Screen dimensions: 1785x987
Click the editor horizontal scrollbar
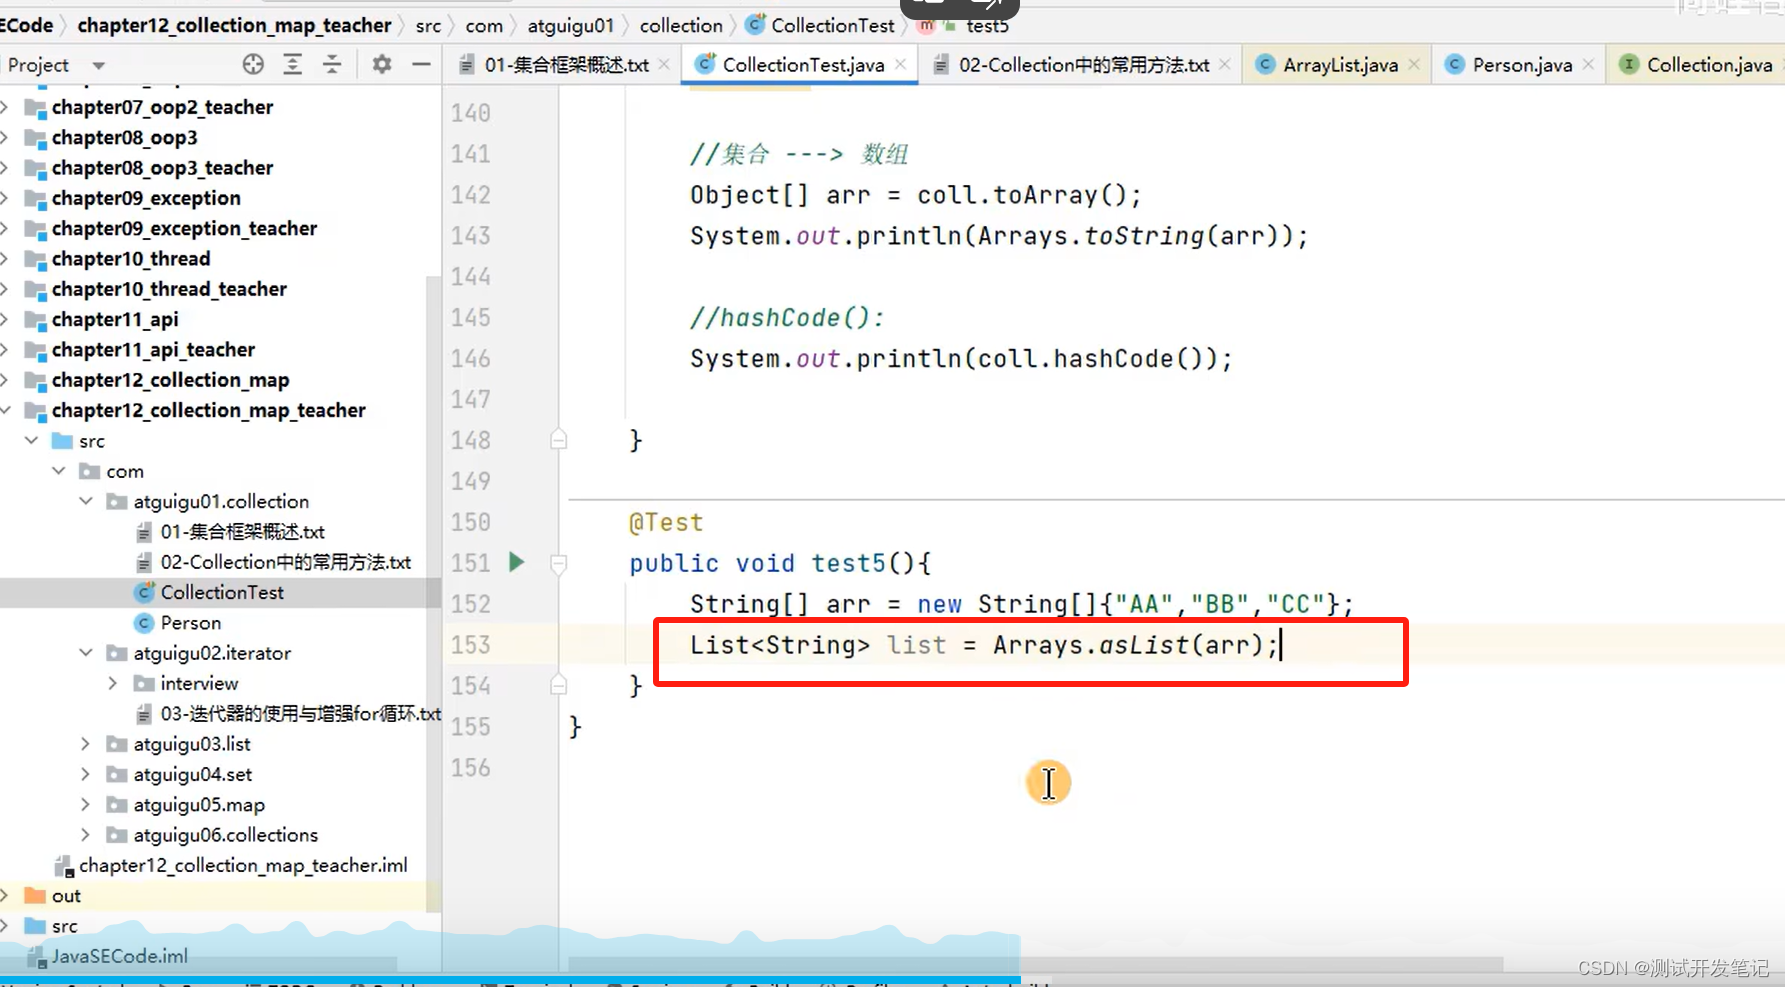click(1035, 964)
